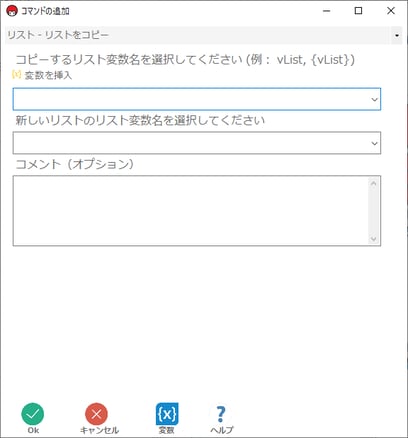The image size is (408, 438).
Task: Open the copy-source list variable dropdown chevron
Action: pyautogui.click(x=374, y=99)
